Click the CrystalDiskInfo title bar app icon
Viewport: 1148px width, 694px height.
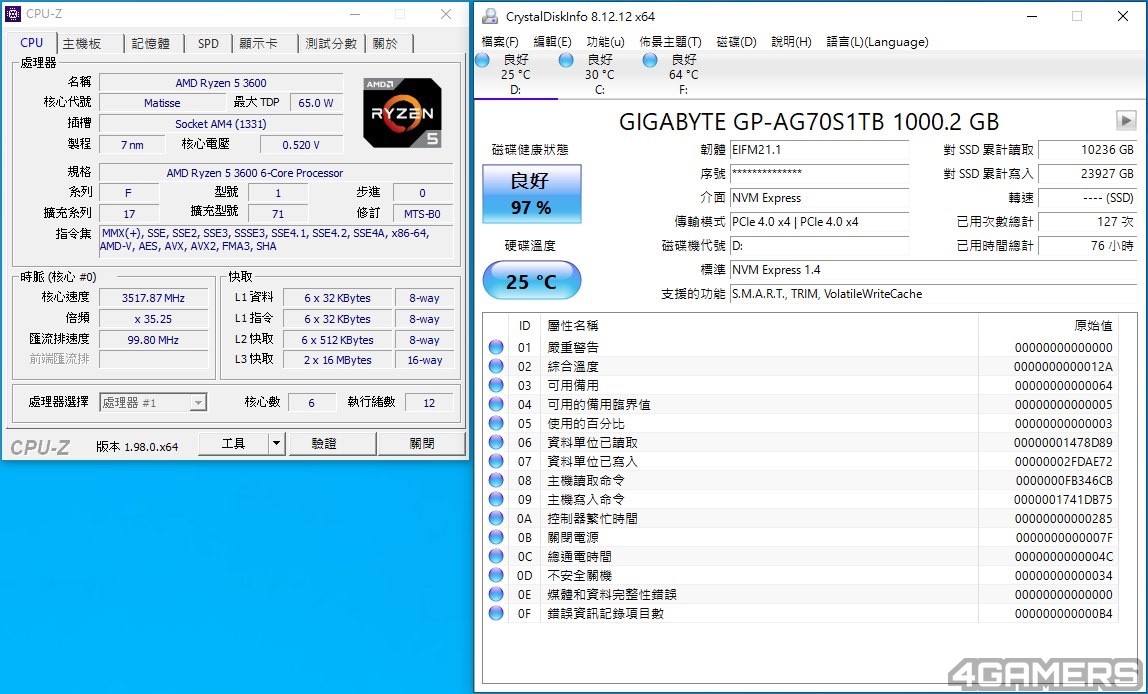tap(491, 16)
